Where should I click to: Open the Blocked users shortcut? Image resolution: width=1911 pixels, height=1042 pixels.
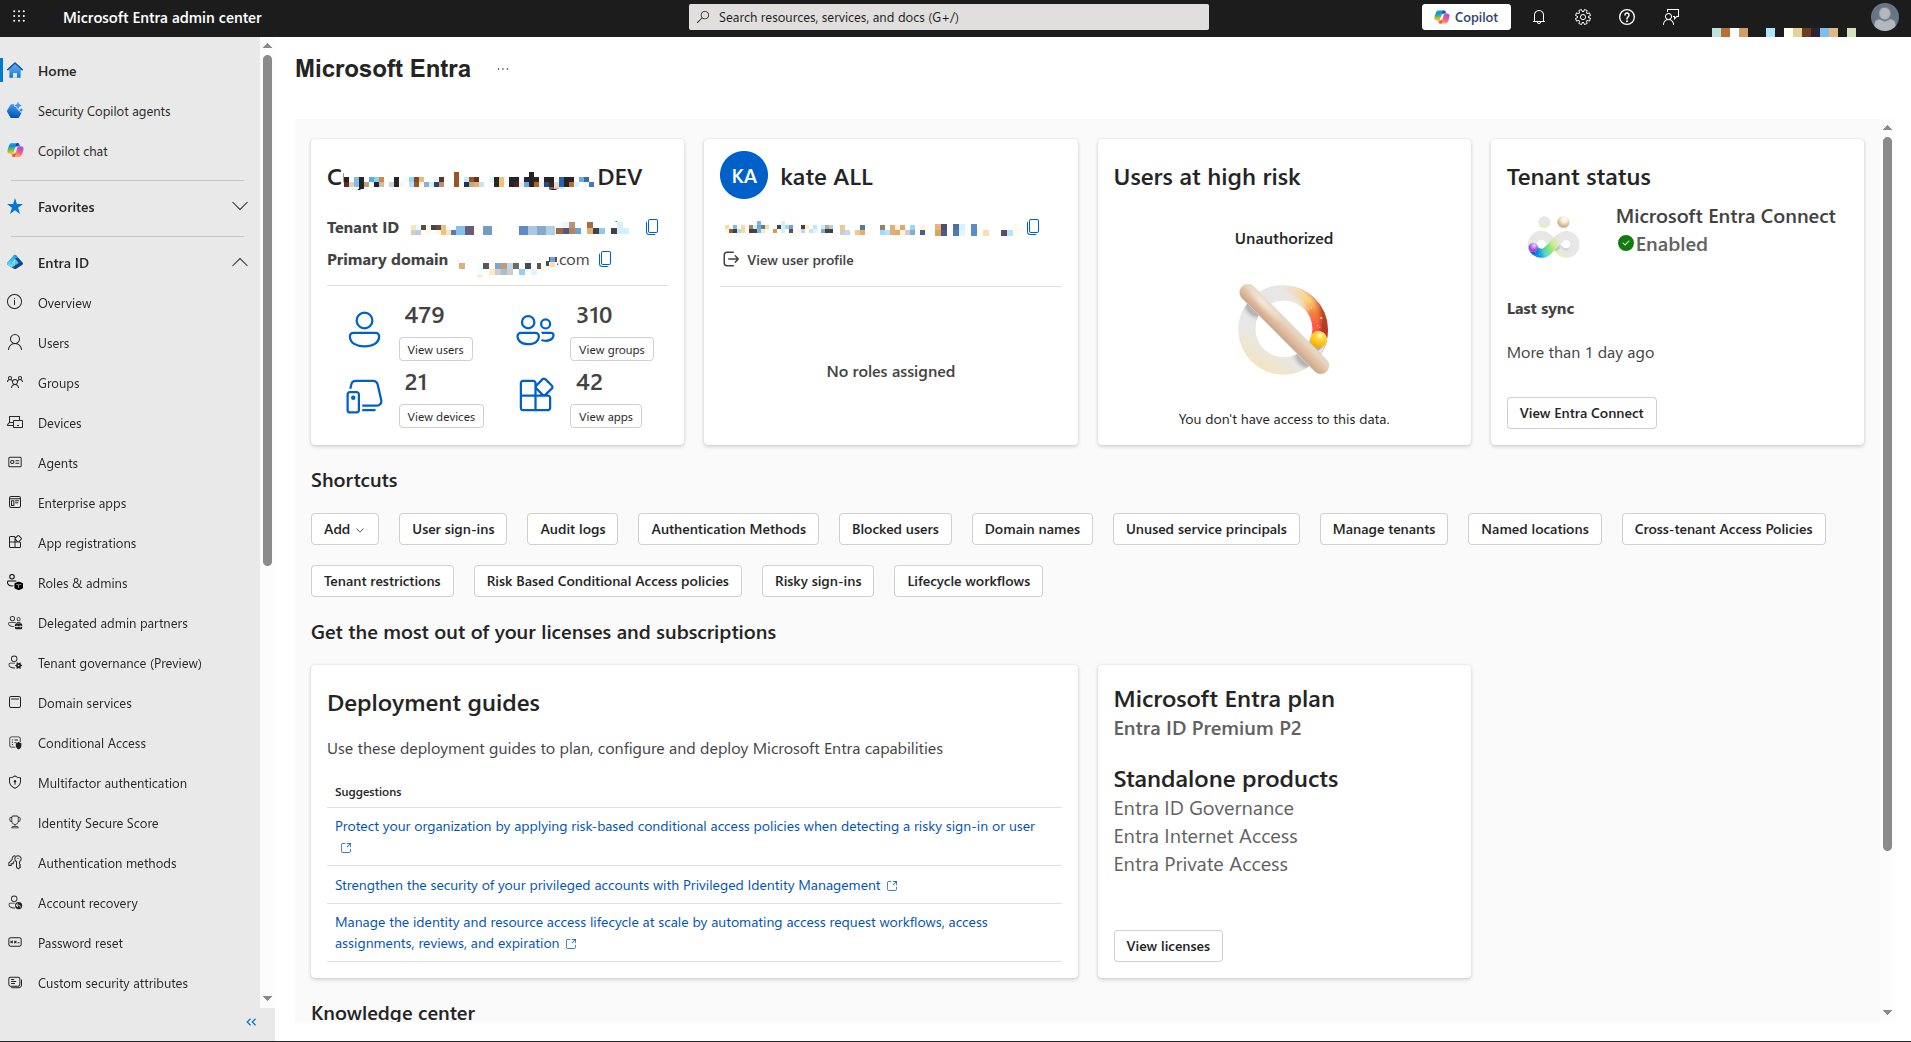click(895, 529)
